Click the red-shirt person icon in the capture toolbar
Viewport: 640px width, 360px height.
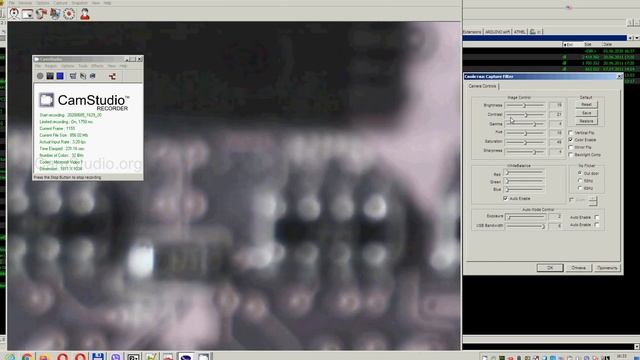(x=84, y=14)
